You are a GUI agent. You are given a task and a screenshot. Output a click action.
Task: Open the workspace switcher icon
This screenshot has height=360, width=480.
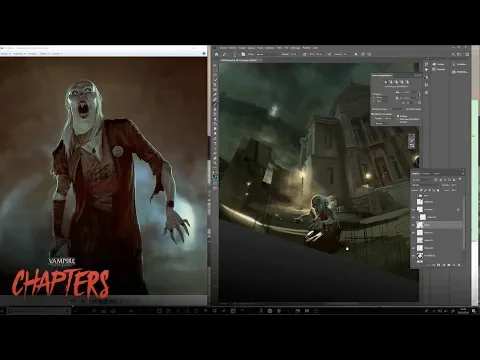(459, 54)
